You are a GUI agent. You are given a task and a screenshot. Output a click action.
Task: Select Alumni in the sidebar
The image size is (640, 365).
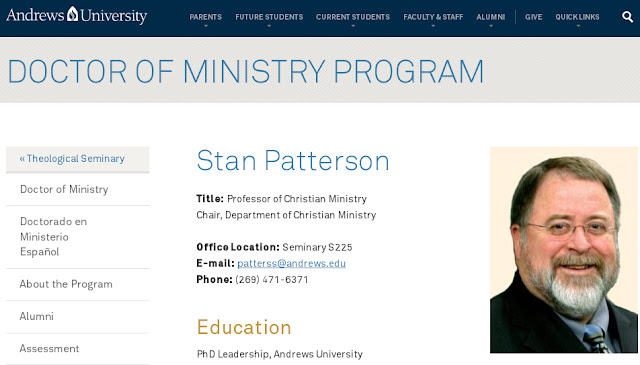78,316
